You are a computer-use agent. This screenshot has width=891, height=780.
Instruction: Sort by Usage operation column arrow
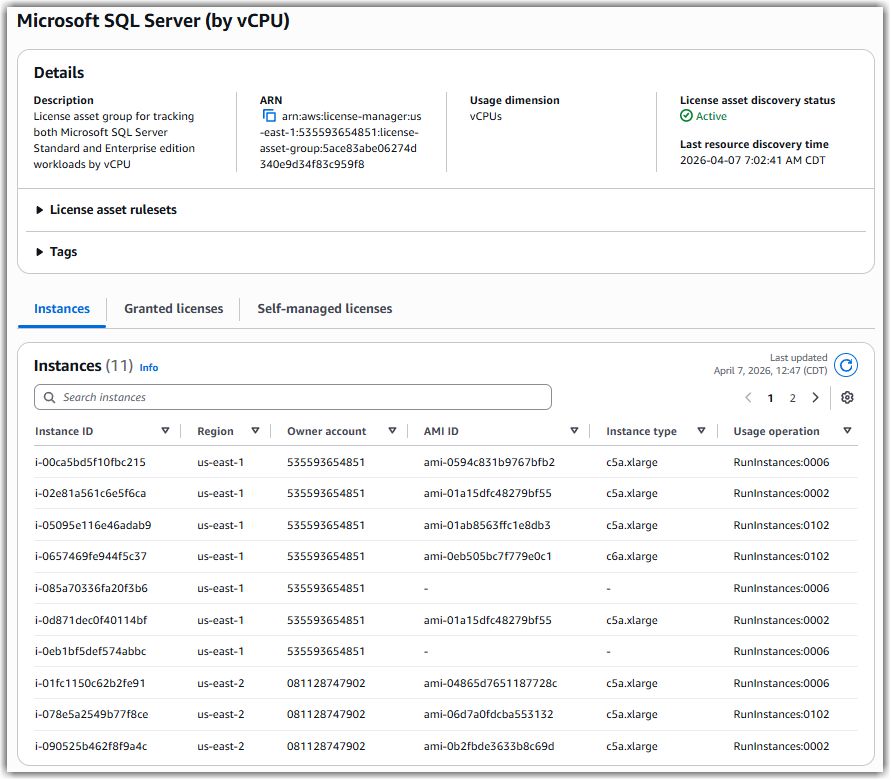tap(847, 431)
